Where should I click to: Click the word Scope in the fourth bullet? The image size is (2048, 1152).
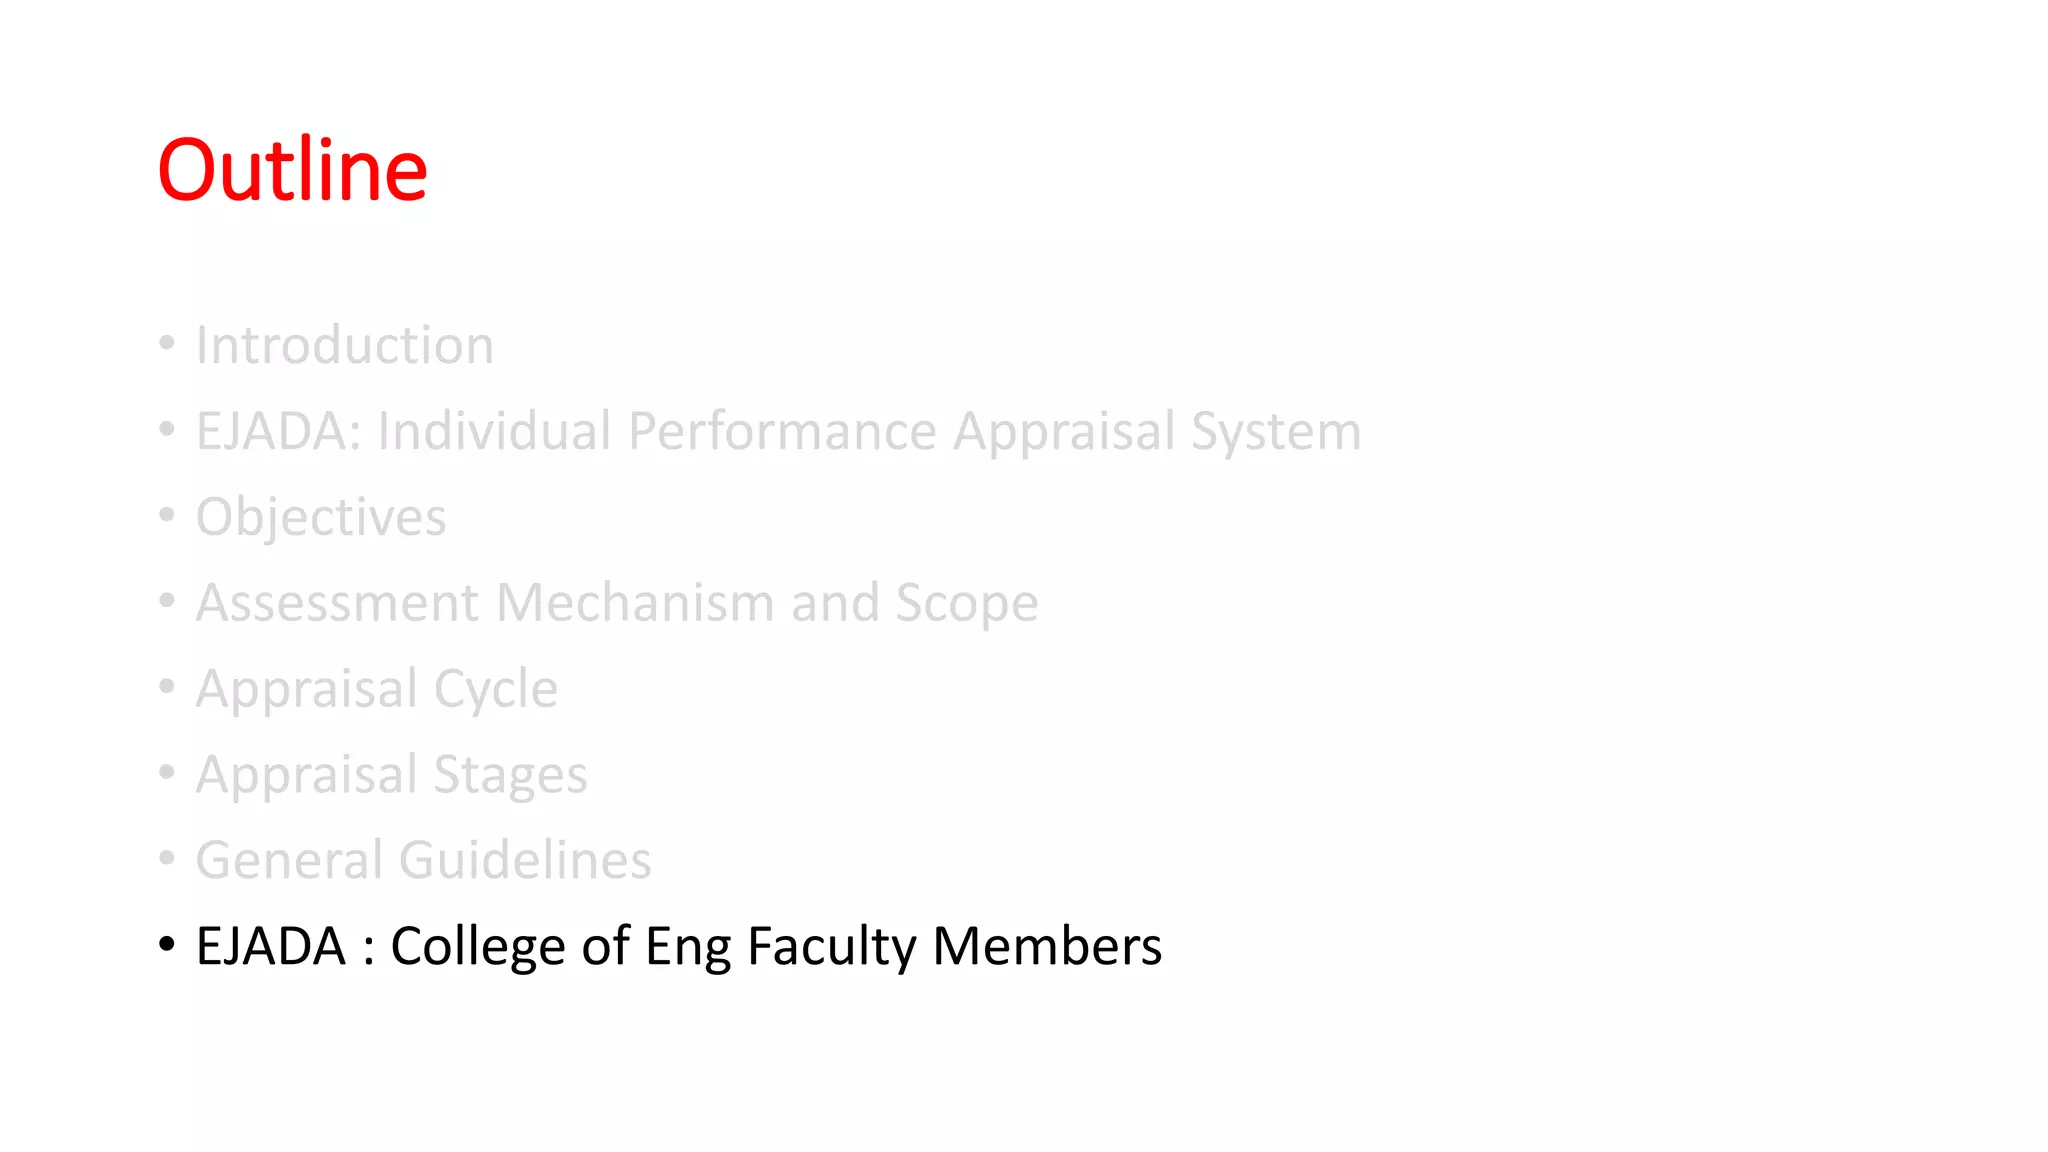pos(967,605)
